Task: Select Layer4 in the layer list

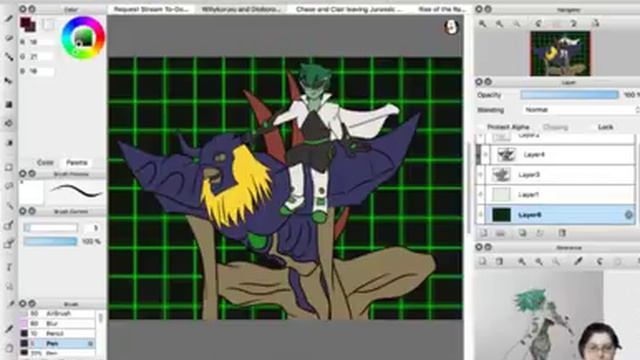Action: coord(555,155)
